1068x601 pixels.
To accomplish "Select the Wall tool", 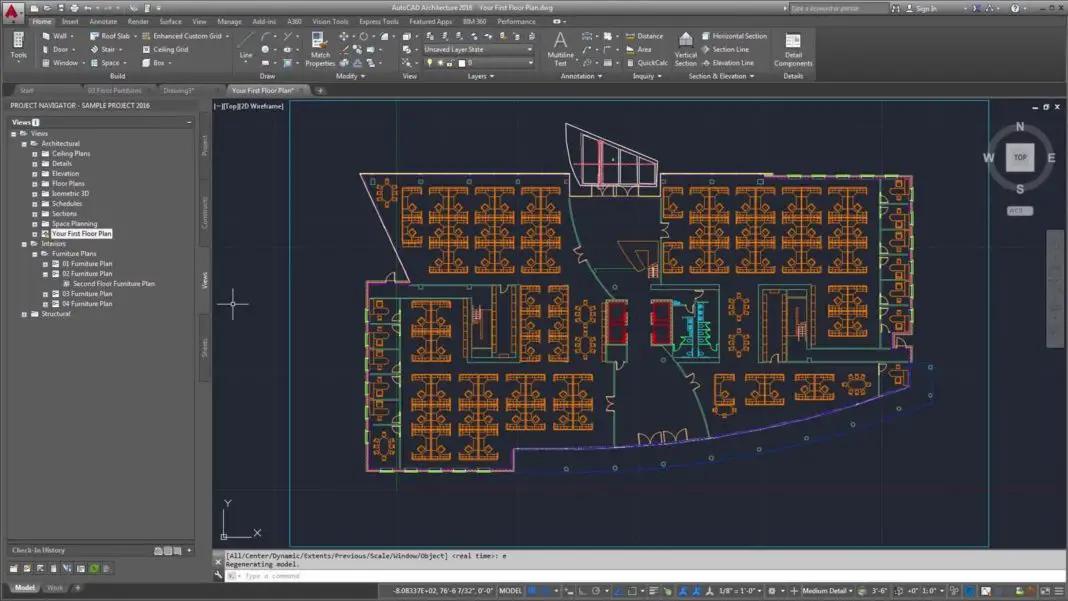I will pos(58,36).
